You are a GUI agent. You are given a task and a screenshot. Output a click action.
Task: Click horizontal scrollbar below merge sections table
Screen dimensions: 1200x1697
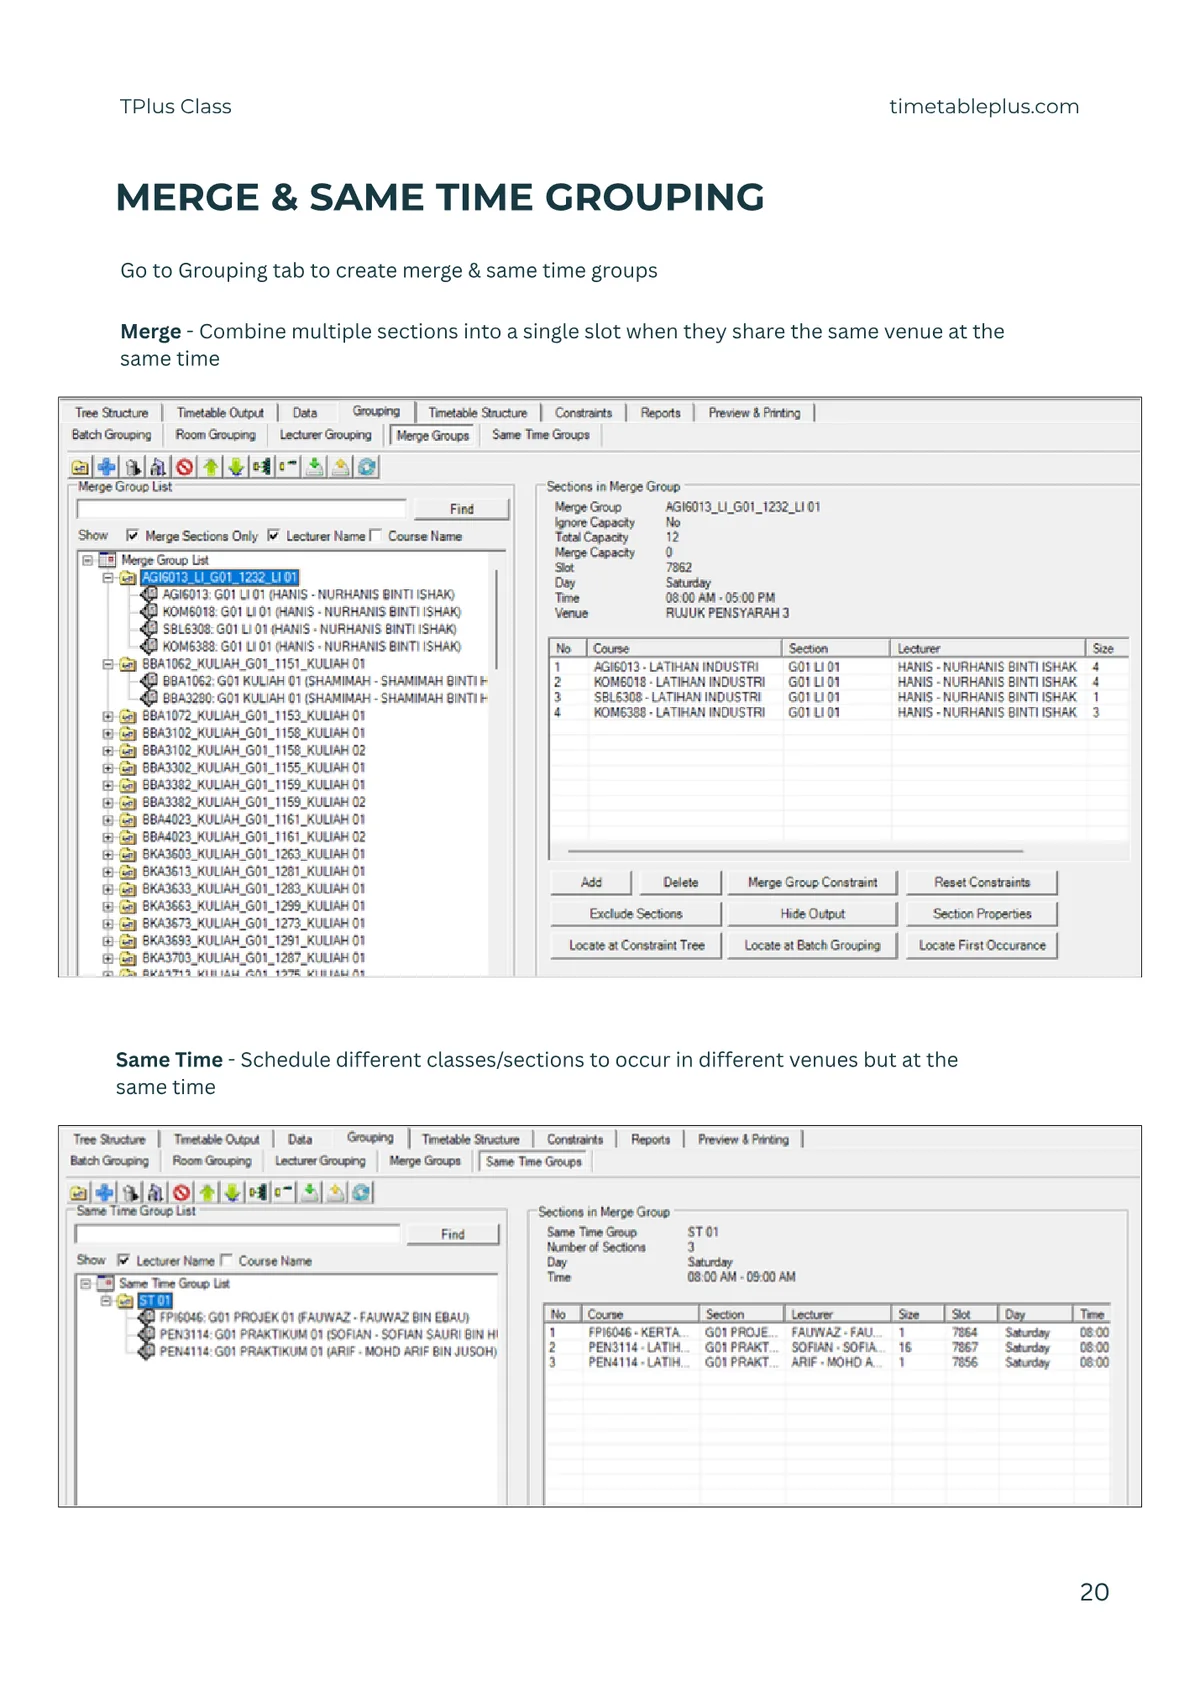click(x=795, y=851)
